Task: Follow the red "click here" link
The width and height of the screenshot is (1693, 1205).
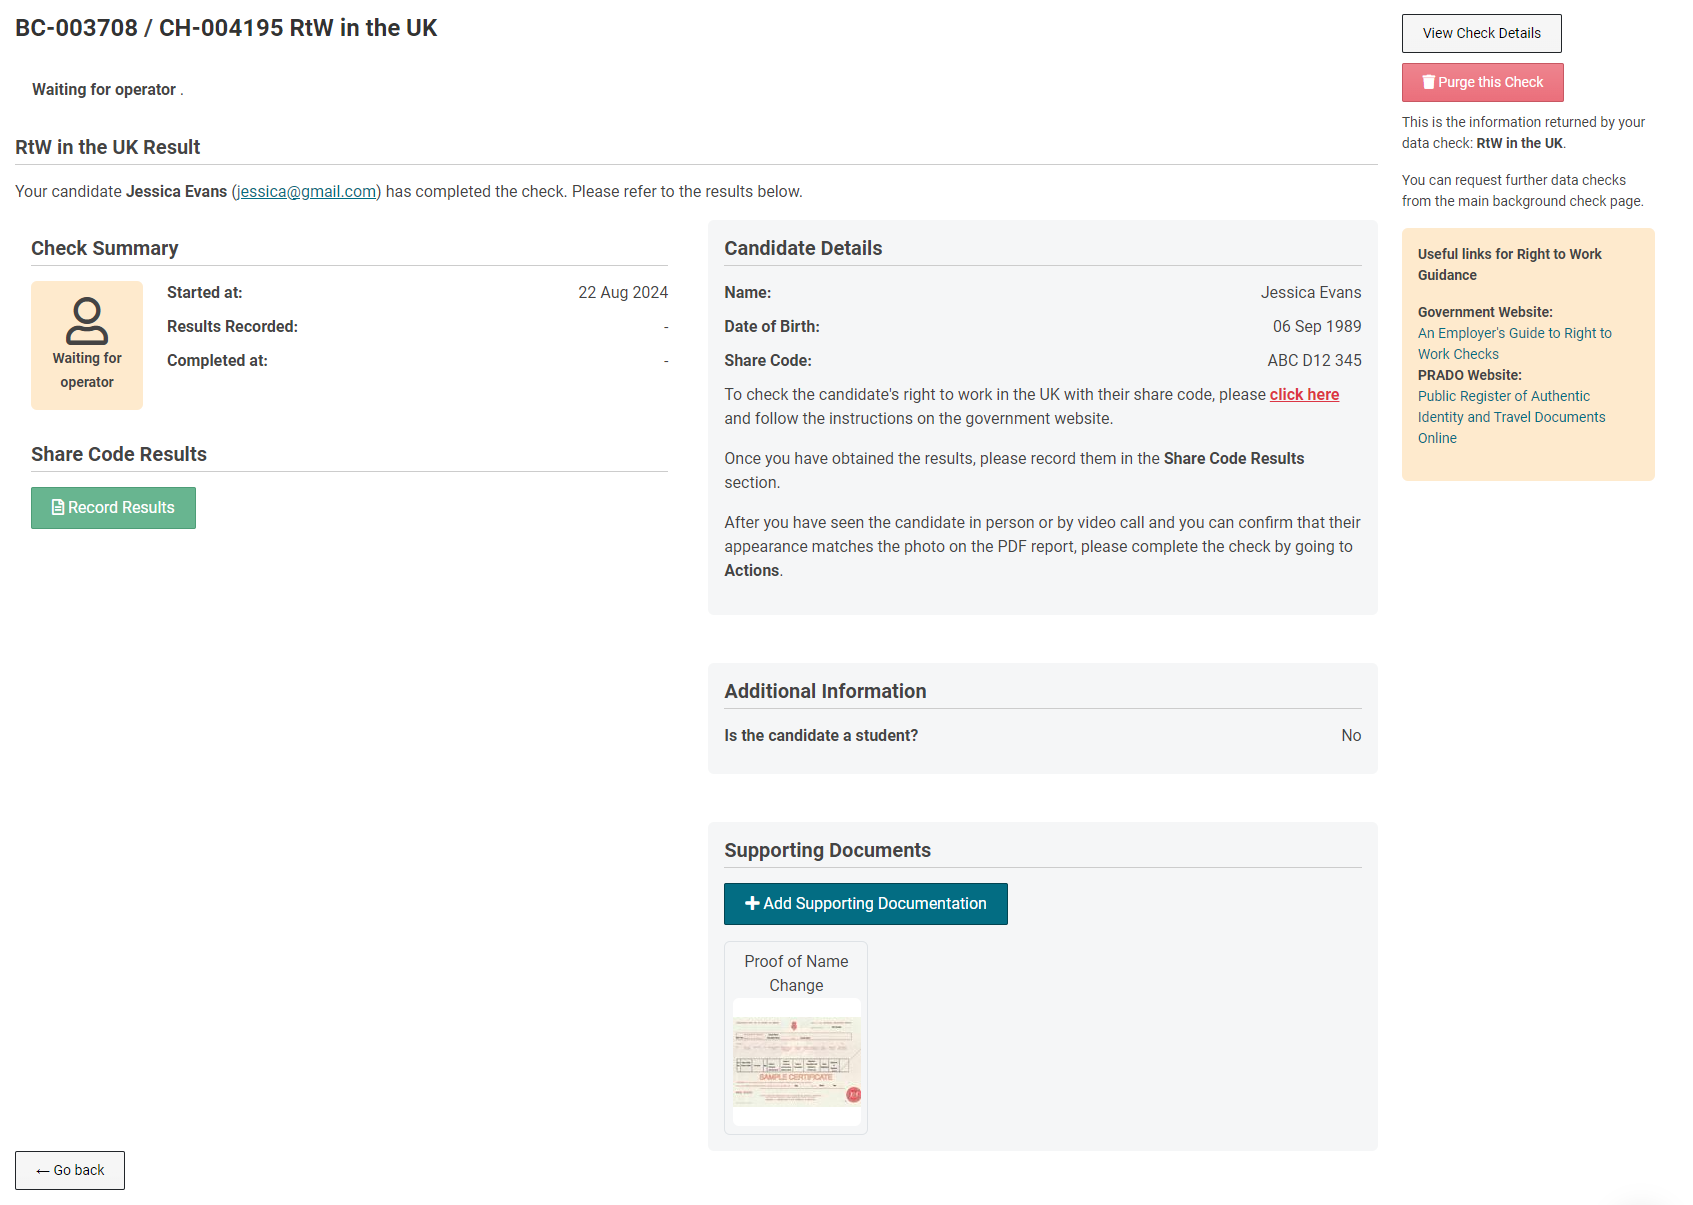Action: pos(1304,395)
